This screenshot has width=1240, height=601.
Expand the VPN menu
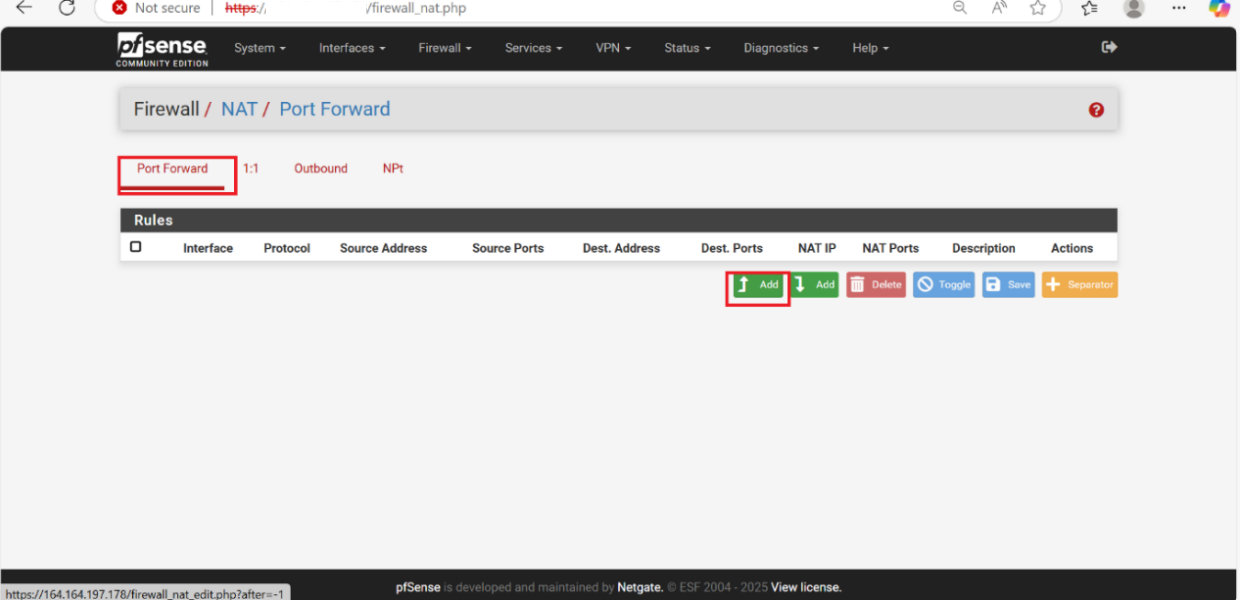[x=613, y=48]
